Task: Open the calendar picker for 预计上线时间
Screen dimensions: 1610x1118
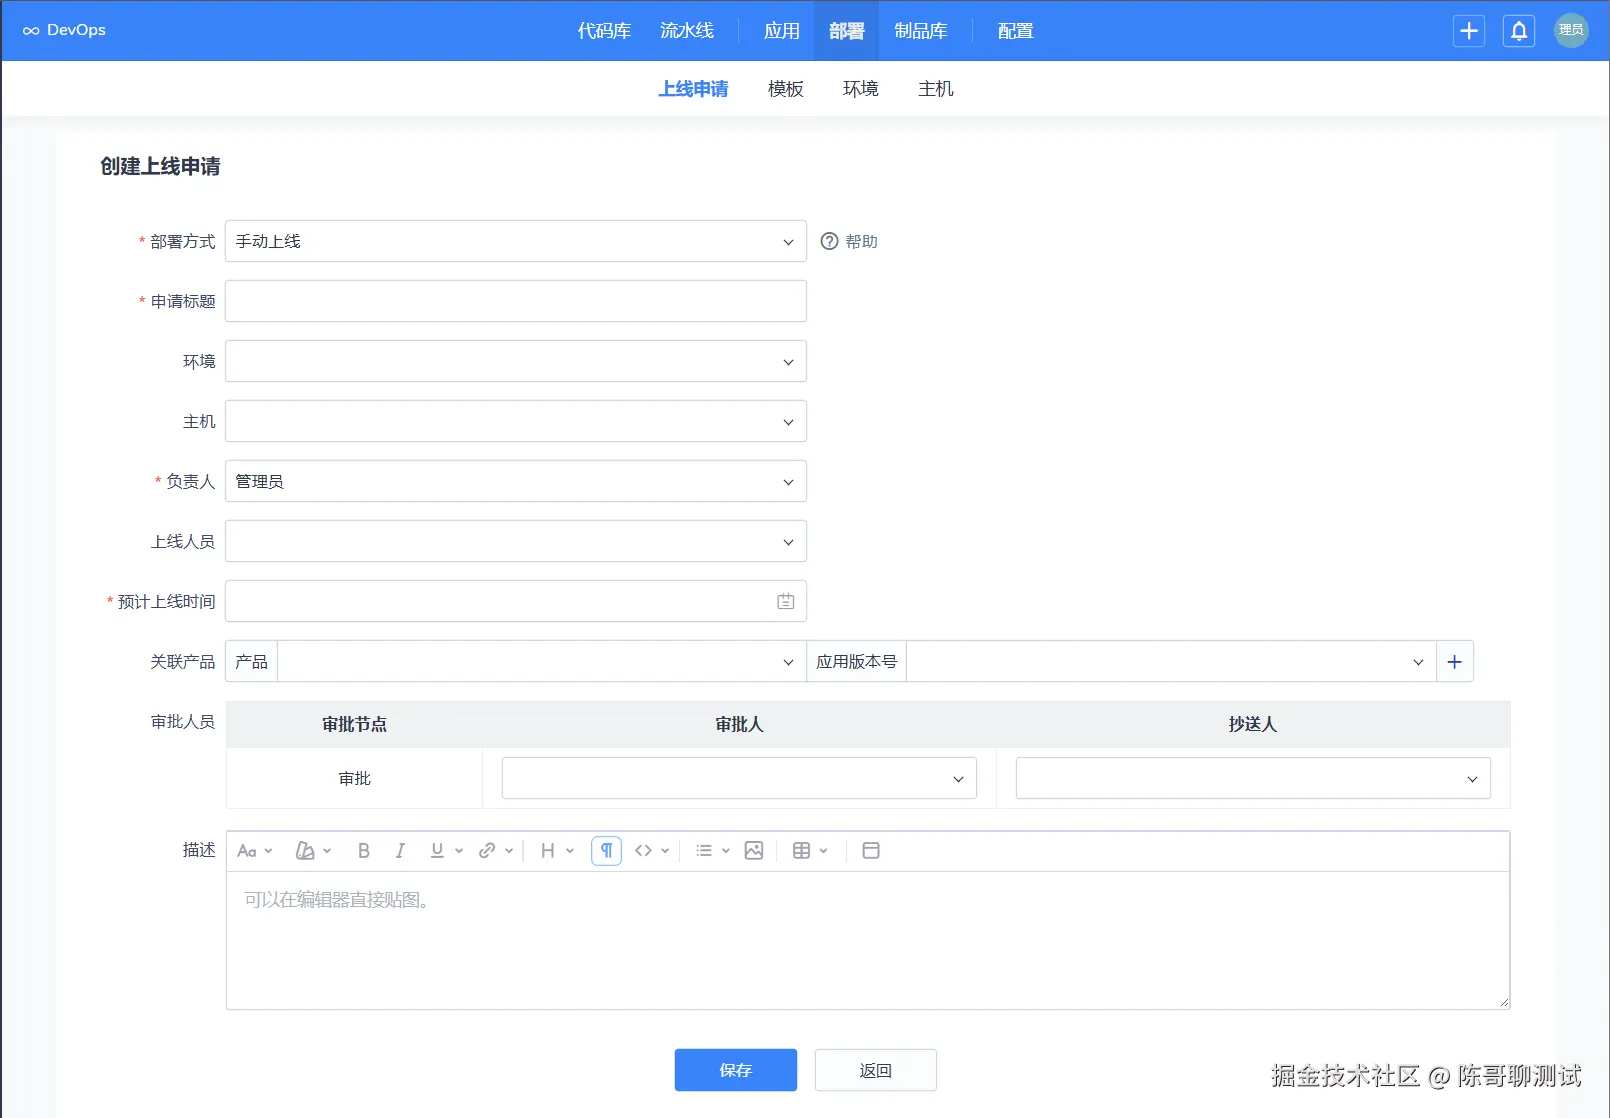Action: click(786, 601)
